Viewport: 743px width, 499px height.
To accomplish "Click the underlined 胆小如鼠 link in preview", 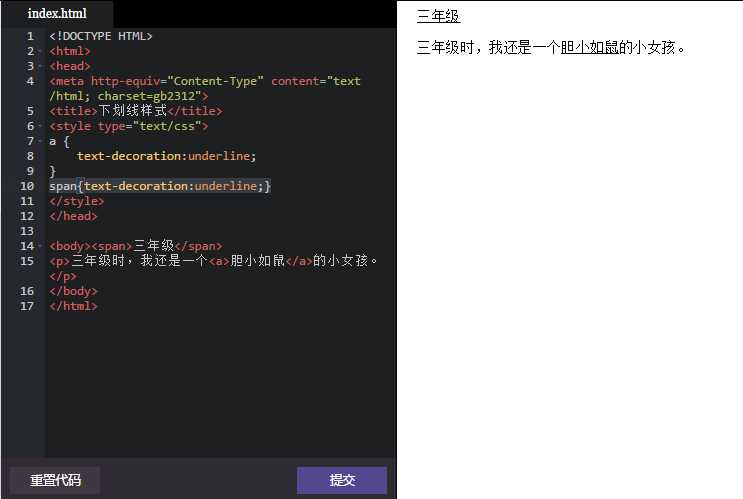I will point(589,47).
